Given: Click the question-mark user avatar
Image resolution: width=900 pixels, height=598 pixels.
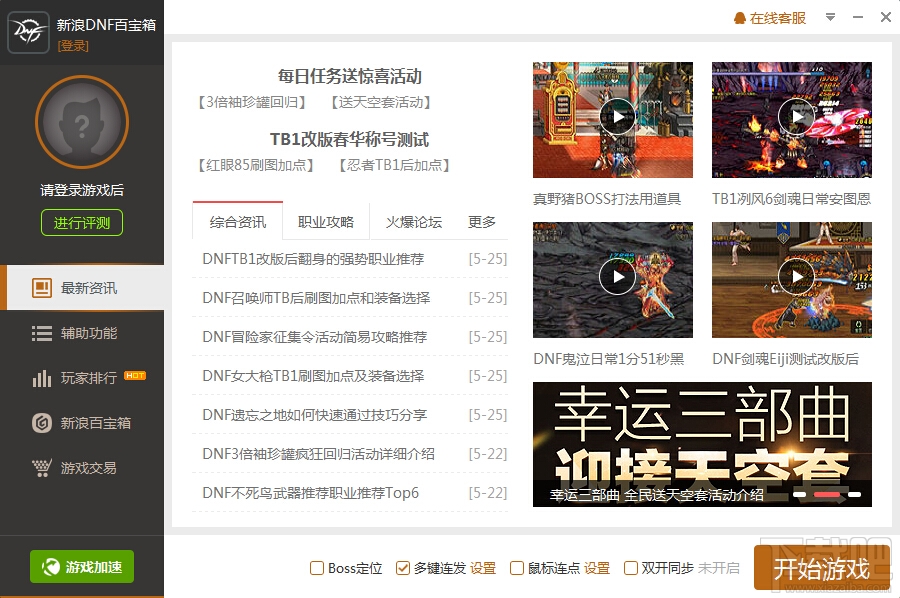Looking at the screenshot, I should (82, 122).
